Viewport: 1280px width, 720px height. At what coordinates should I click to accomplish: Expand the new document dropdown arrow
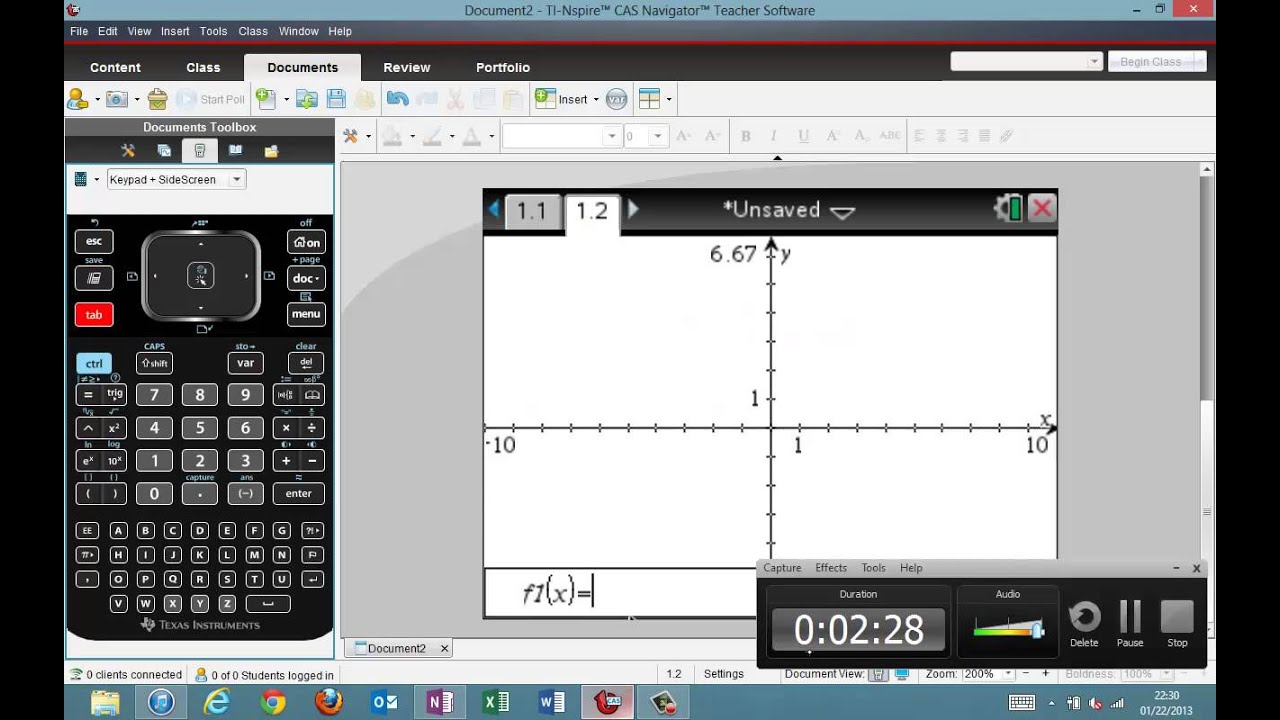point(286,99)
